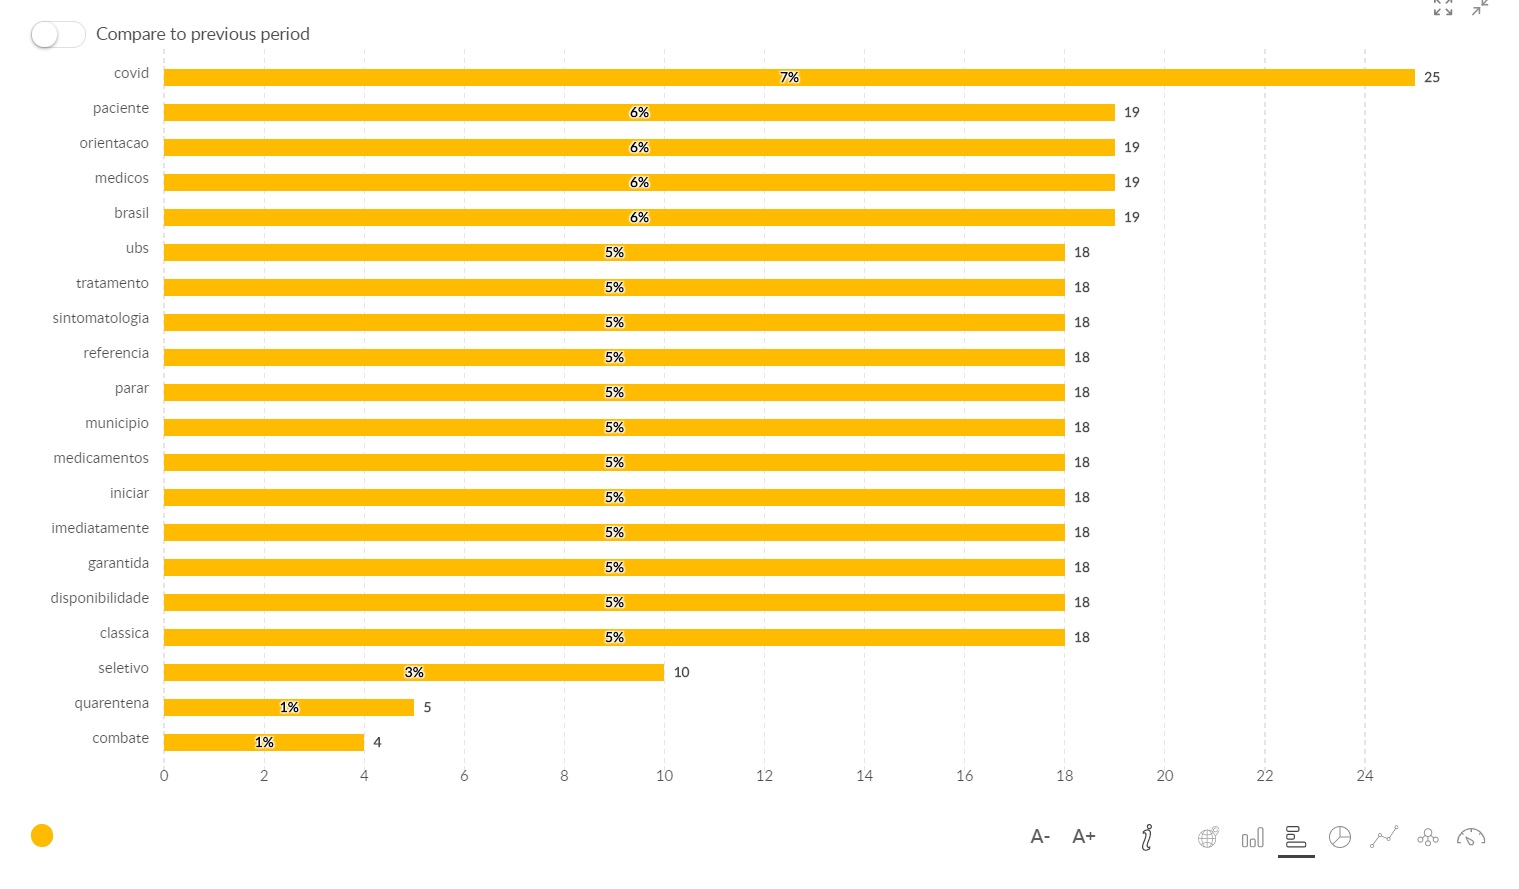
Task: Switch to globe map view
Action: pos(1208,837)
